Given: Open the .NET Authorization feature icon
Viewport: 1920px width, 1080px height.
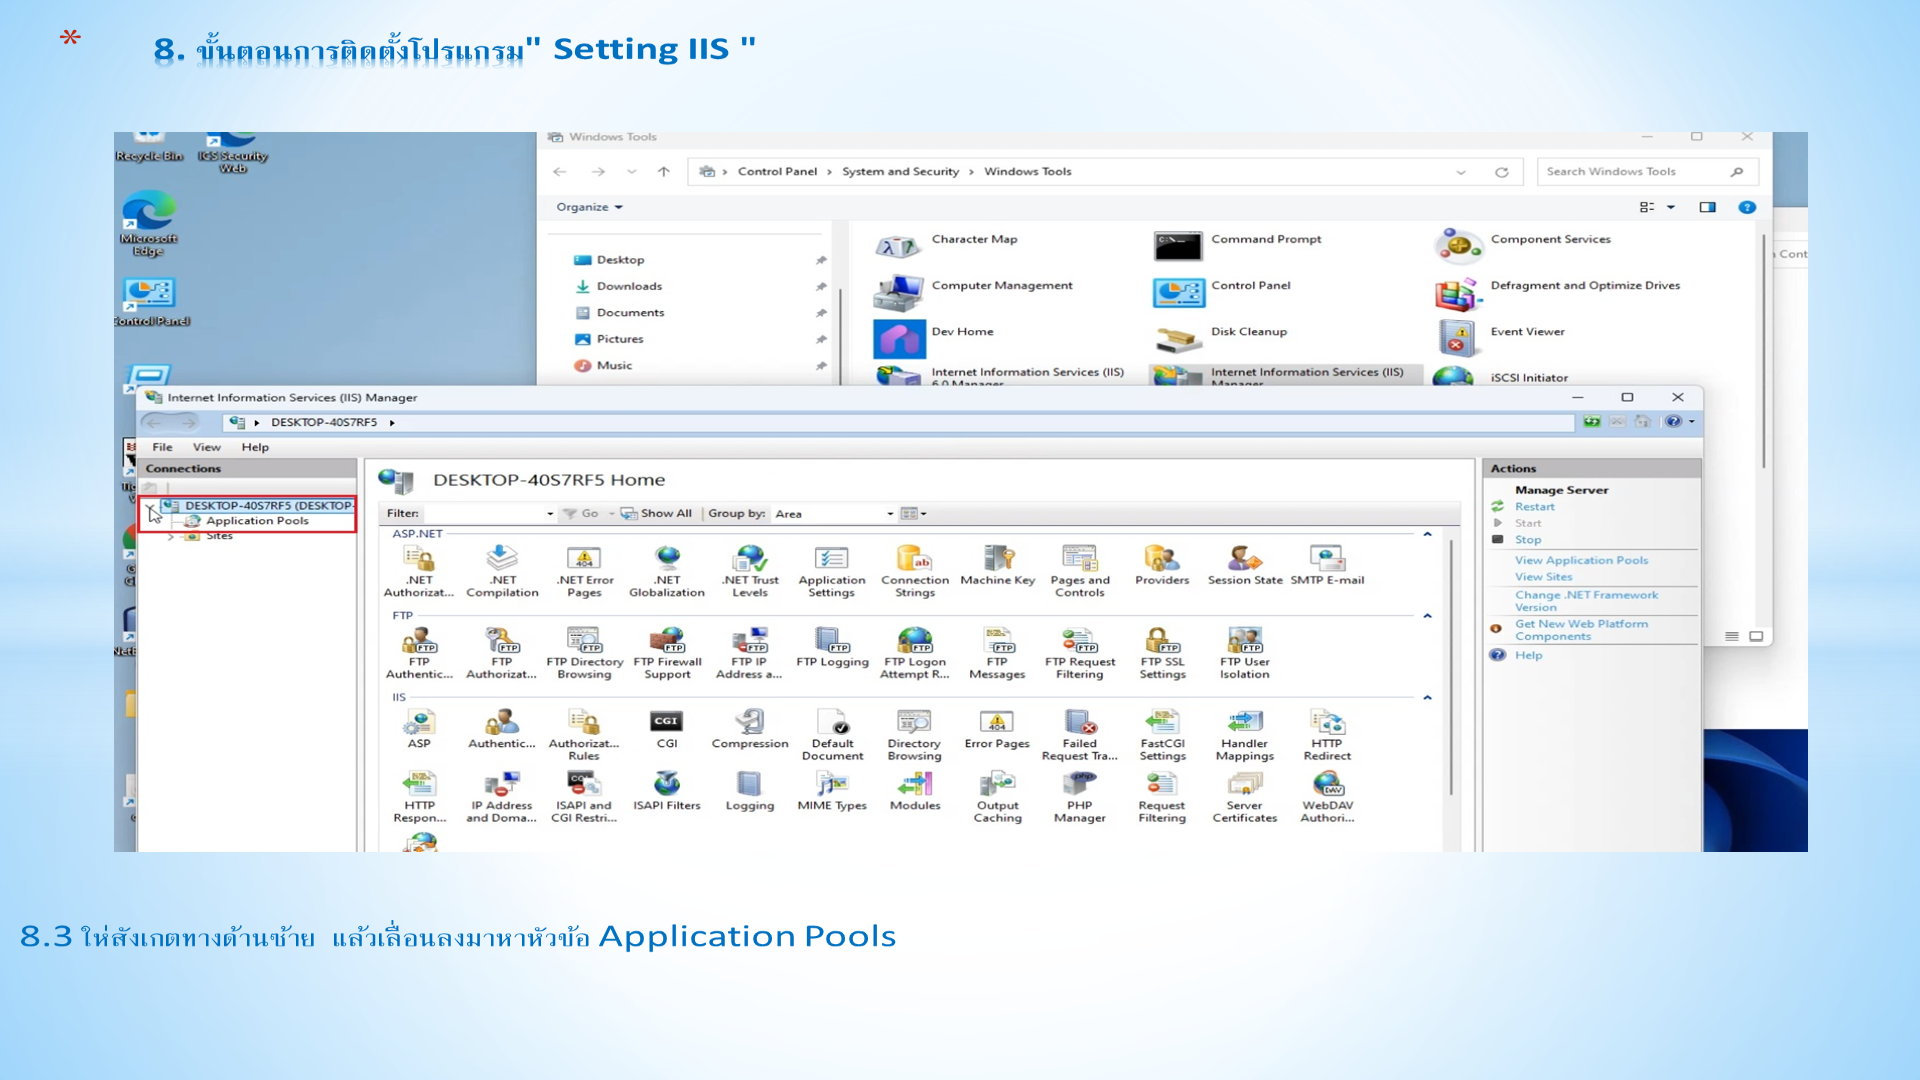Looking at the screenshot, I should click(x=419, y=571).
